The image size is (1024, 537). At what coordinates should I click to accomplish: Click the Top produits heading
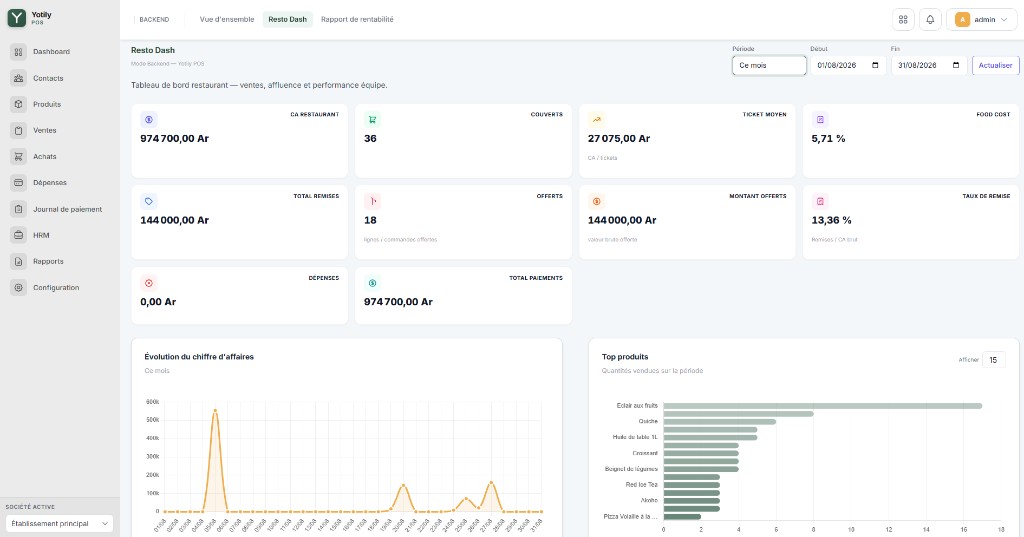coord(625,357)
